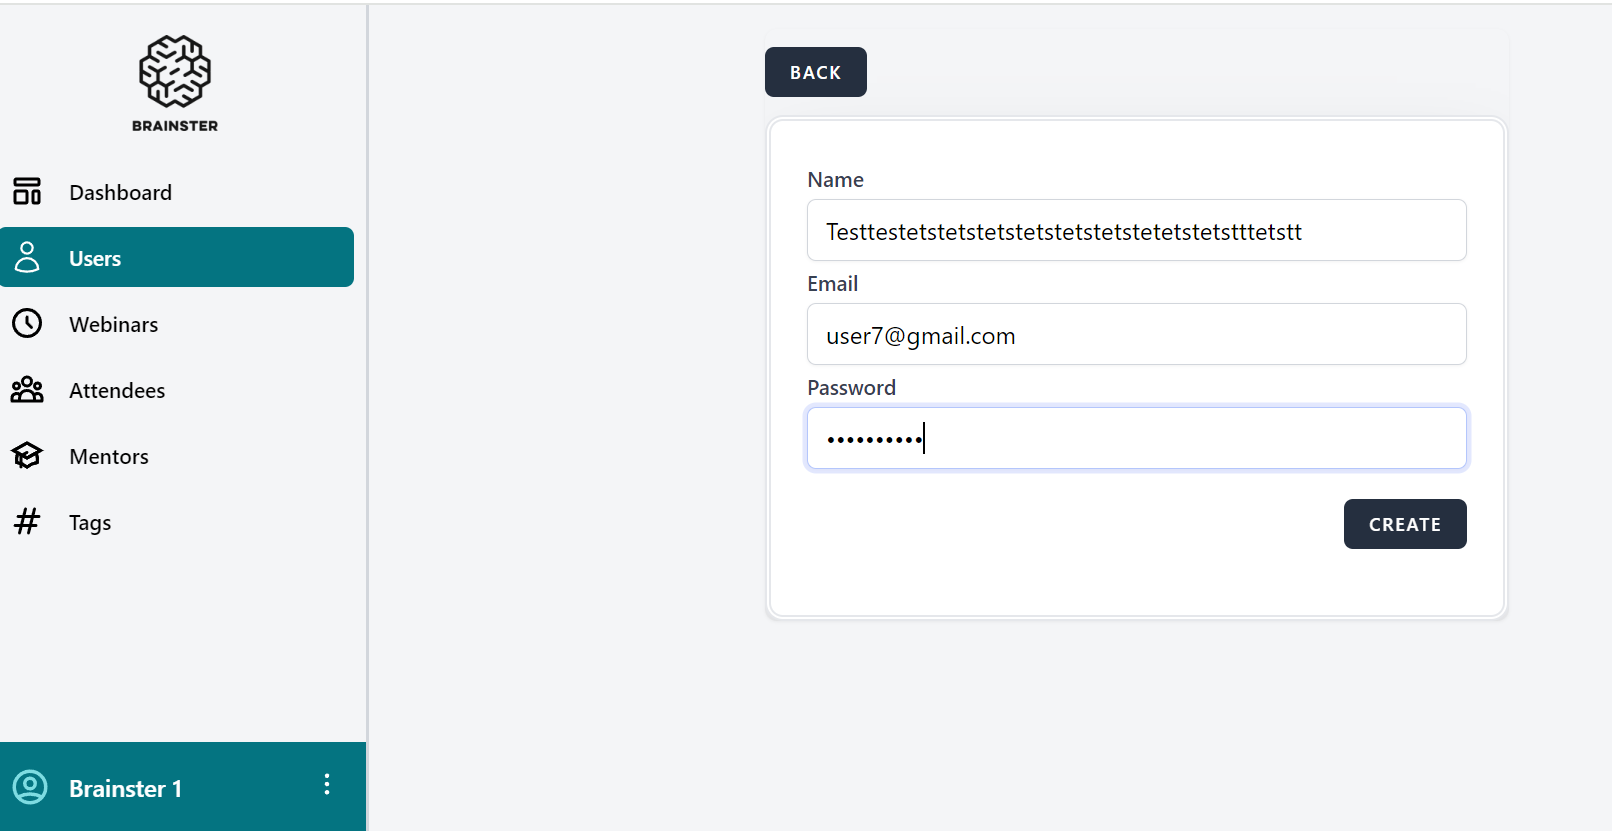Screen dimensions: 1612x831
Task: Click the Mentors graduation cap icon
Action: [27, 456]
